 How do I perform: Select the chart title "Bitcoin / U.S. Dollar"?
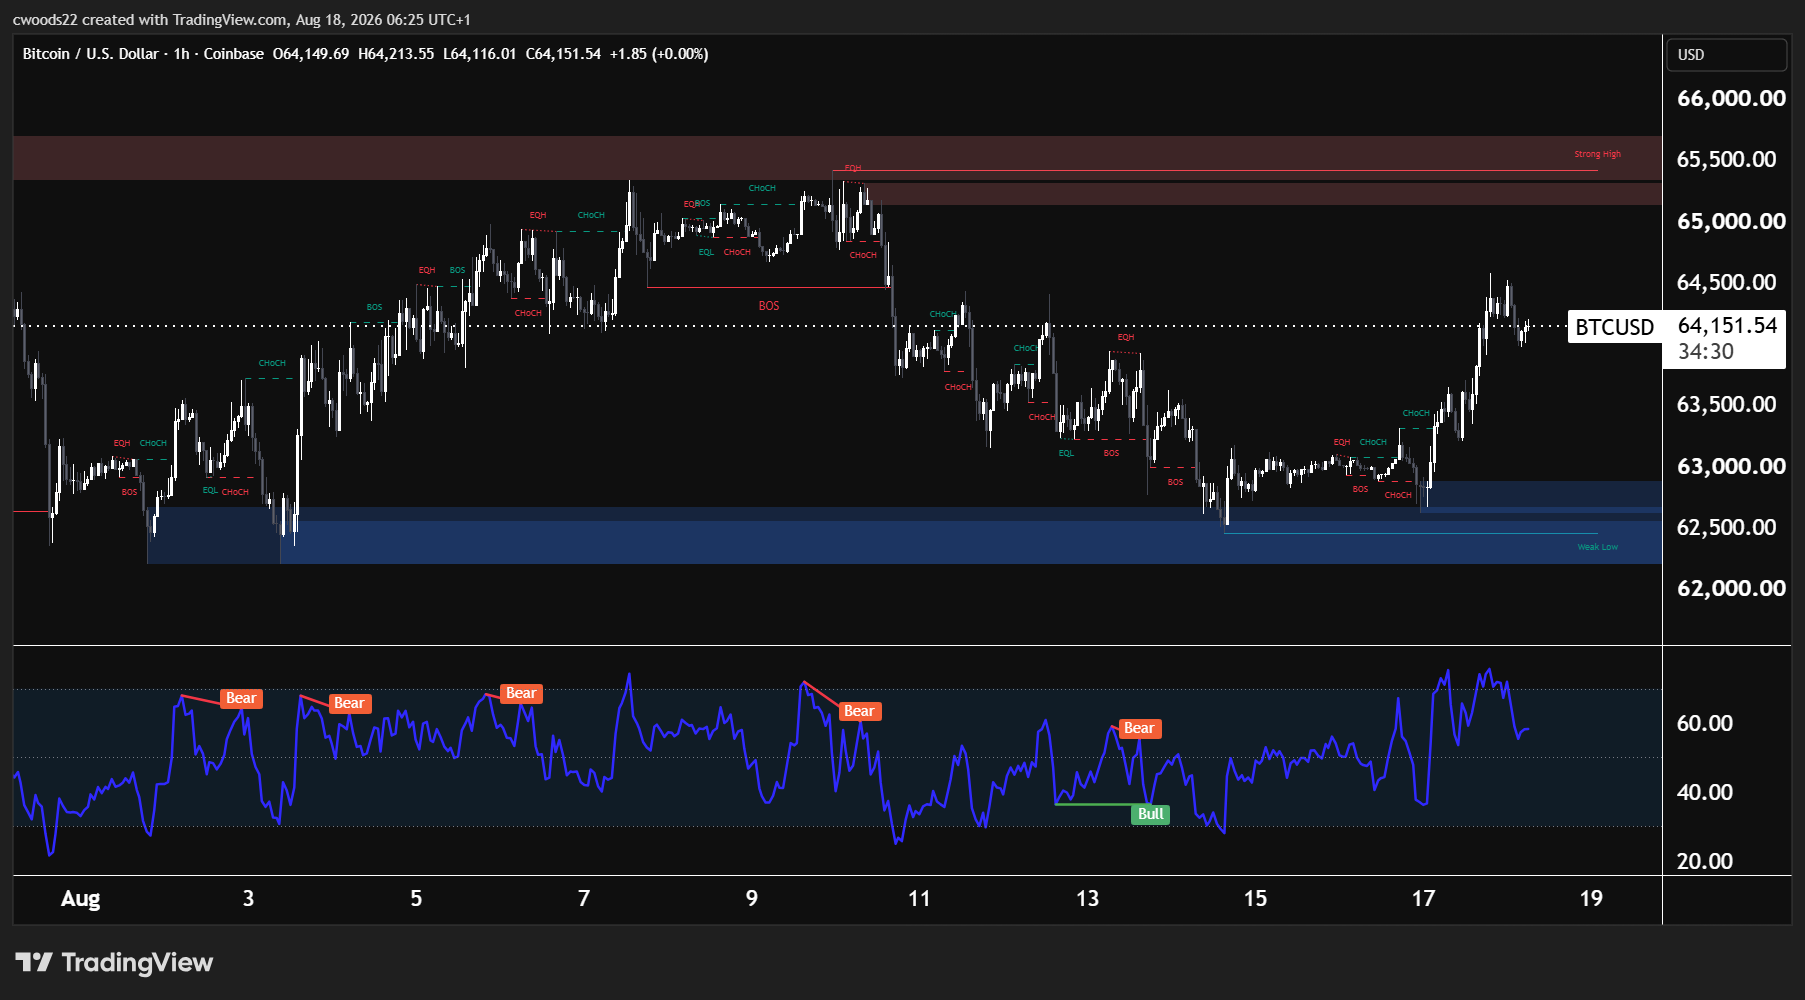[91, 54]
